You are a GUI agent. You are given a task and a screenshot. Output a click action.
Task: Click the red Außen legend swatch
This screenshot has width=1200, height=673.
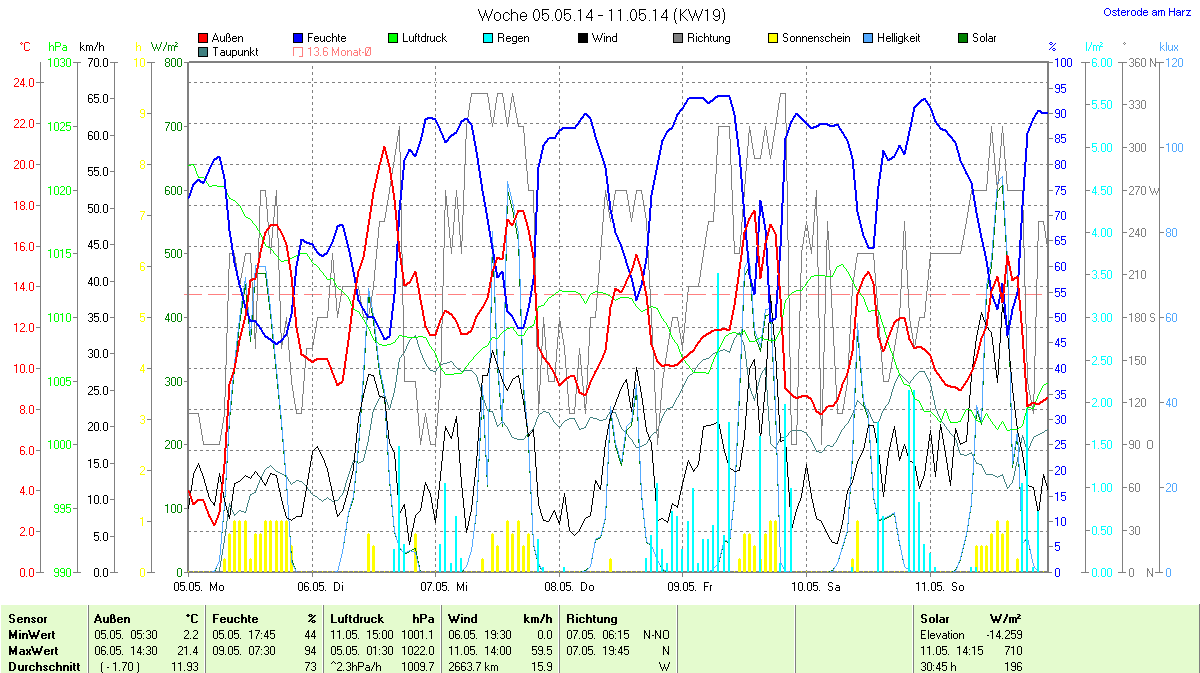[204, 39]
